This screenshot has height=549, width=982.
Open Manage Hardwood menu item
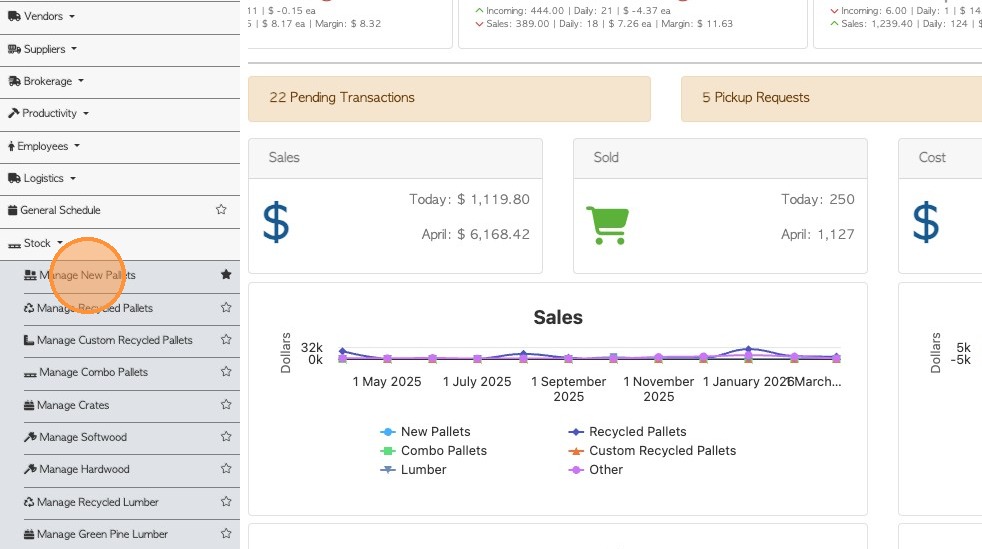83,469
